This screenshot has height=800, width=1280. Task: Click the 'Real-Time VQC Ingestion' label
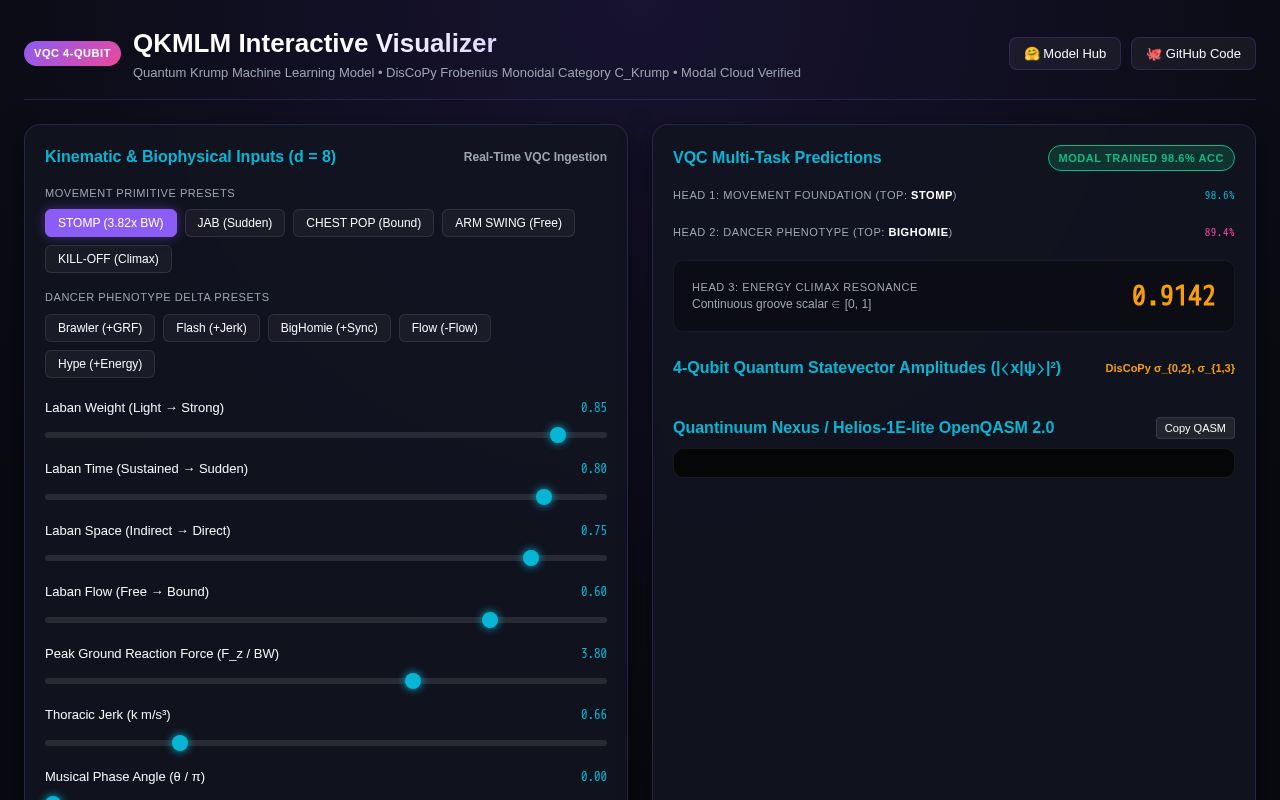[535, 157]
